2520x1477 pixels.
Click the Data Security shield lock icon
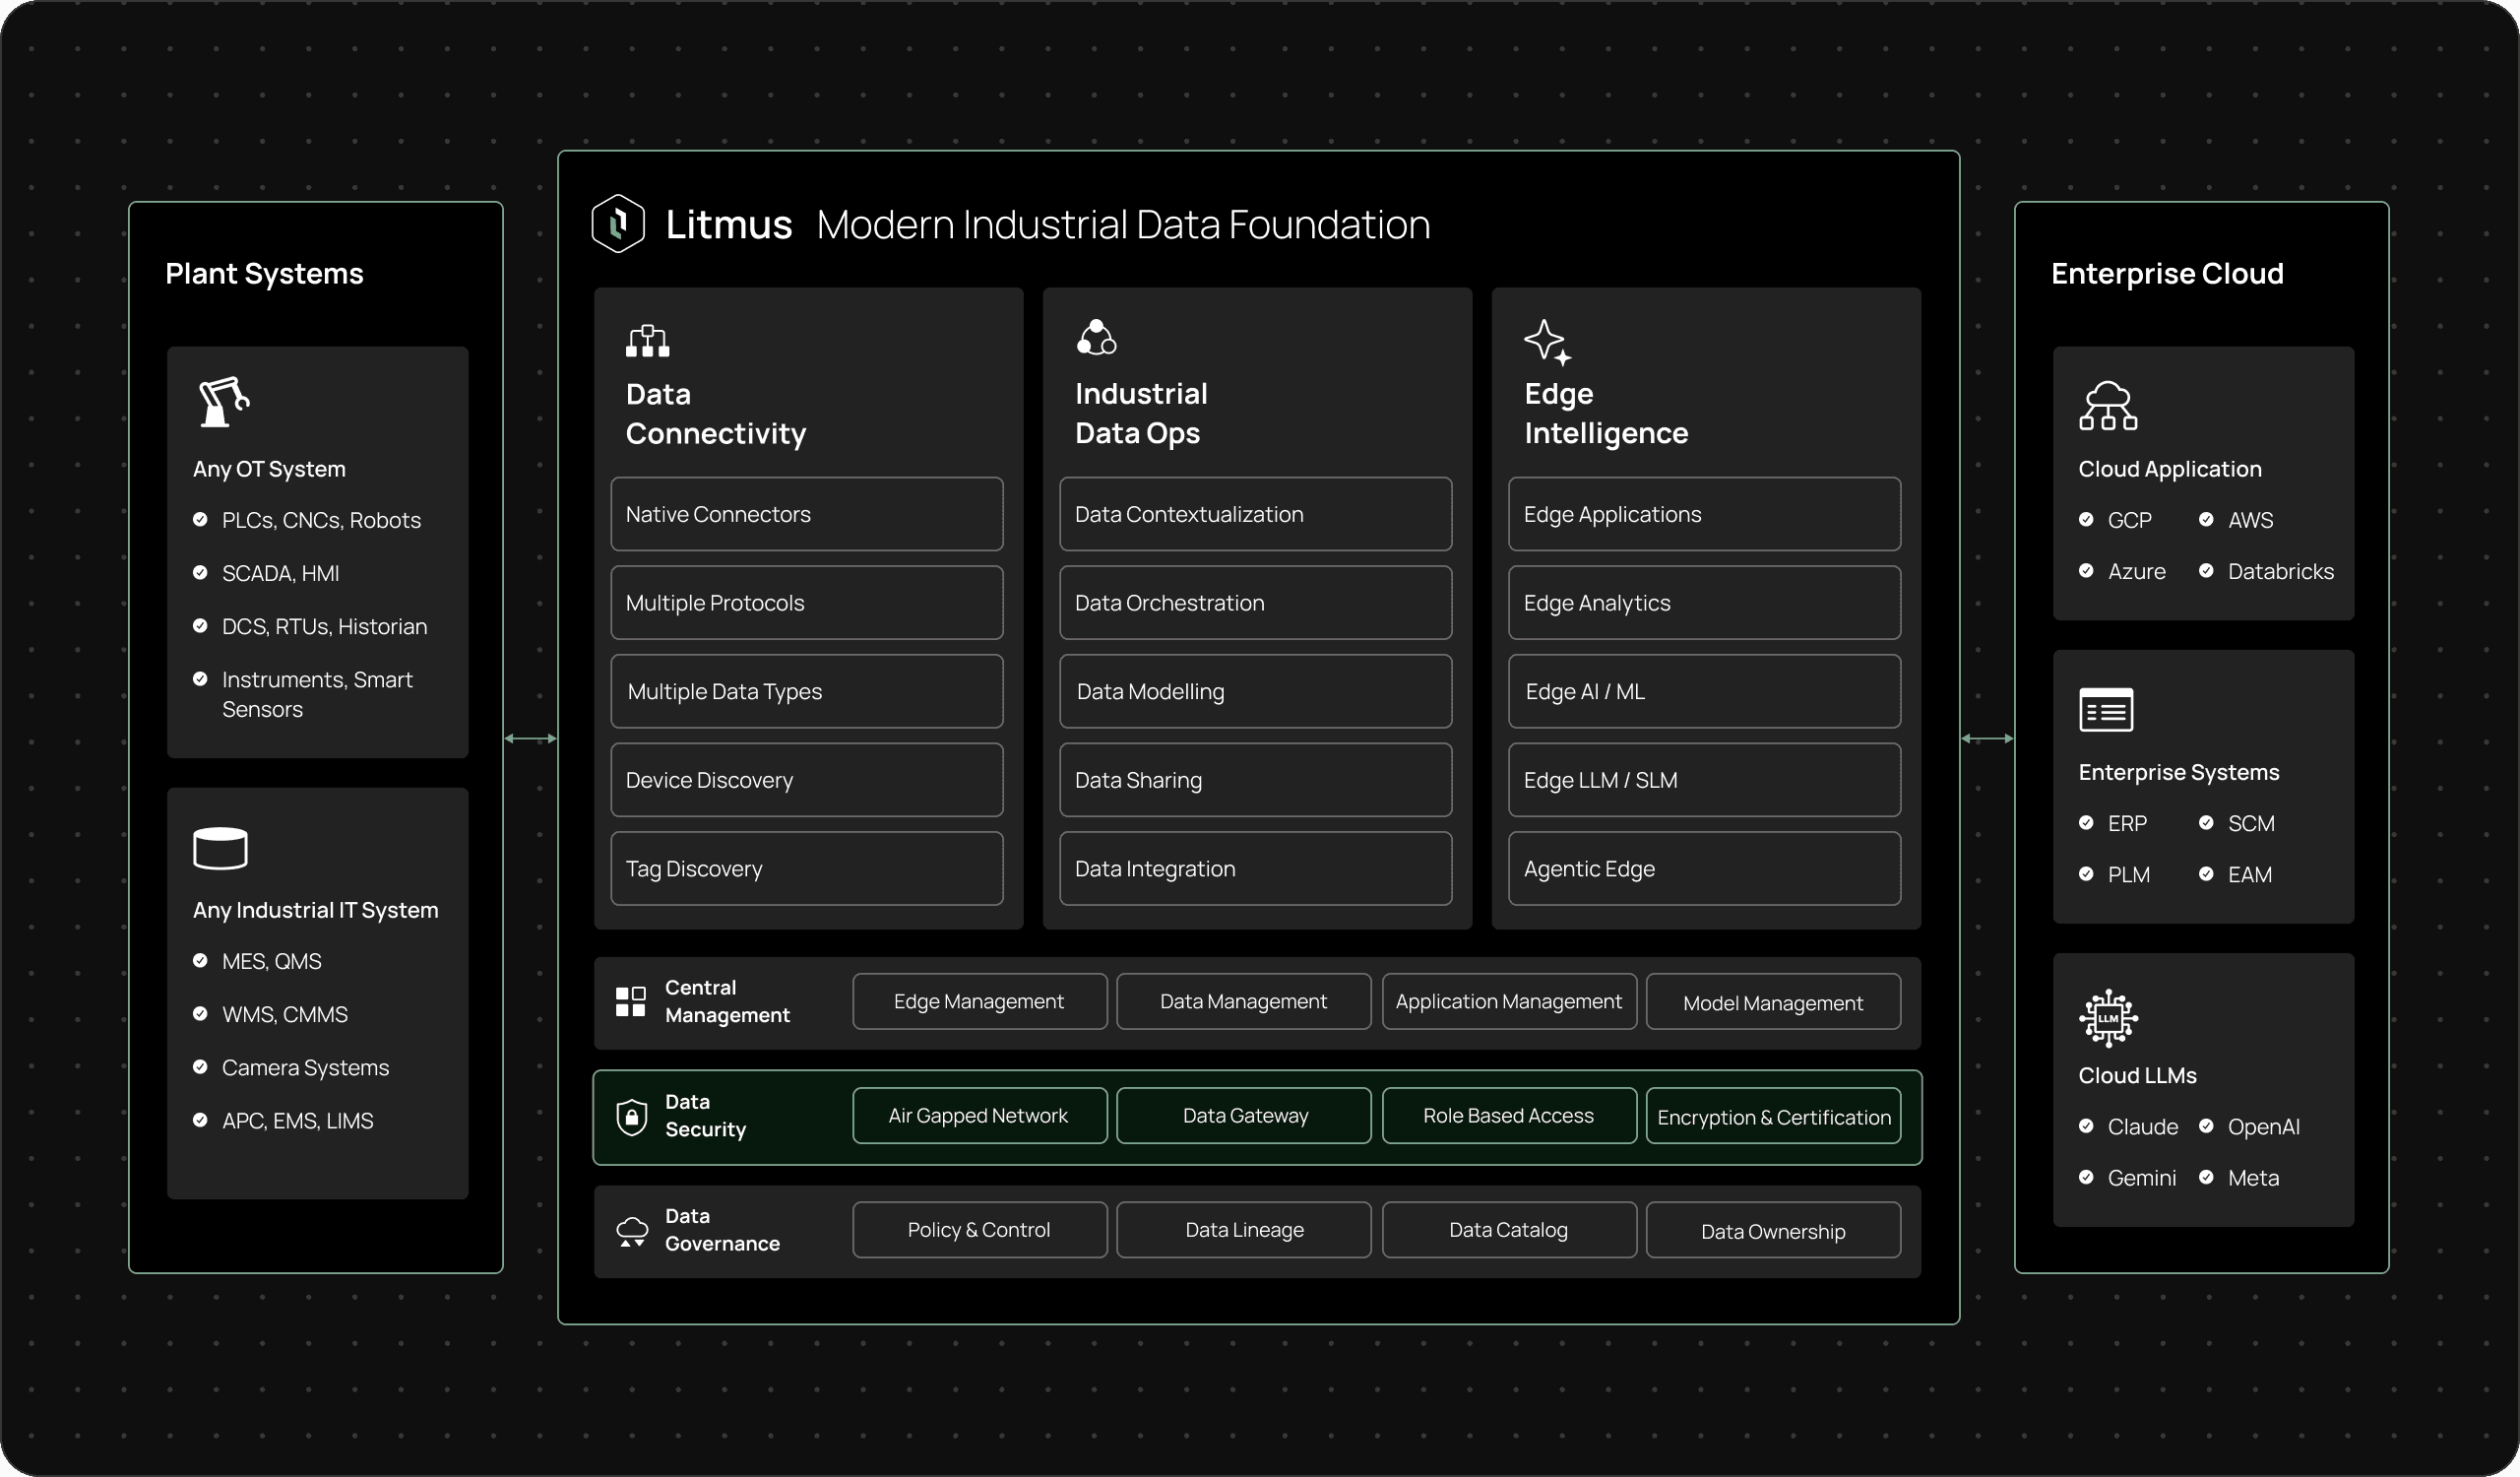click(x=631, y=1117)
